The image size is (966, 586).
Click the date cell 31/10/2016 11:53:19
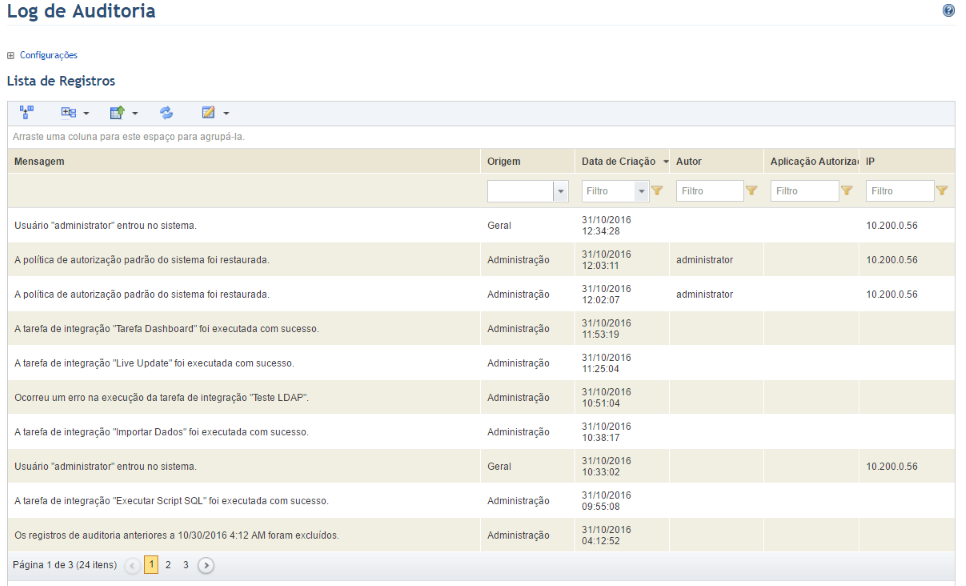pyautogui.click(x=606, y=329)
